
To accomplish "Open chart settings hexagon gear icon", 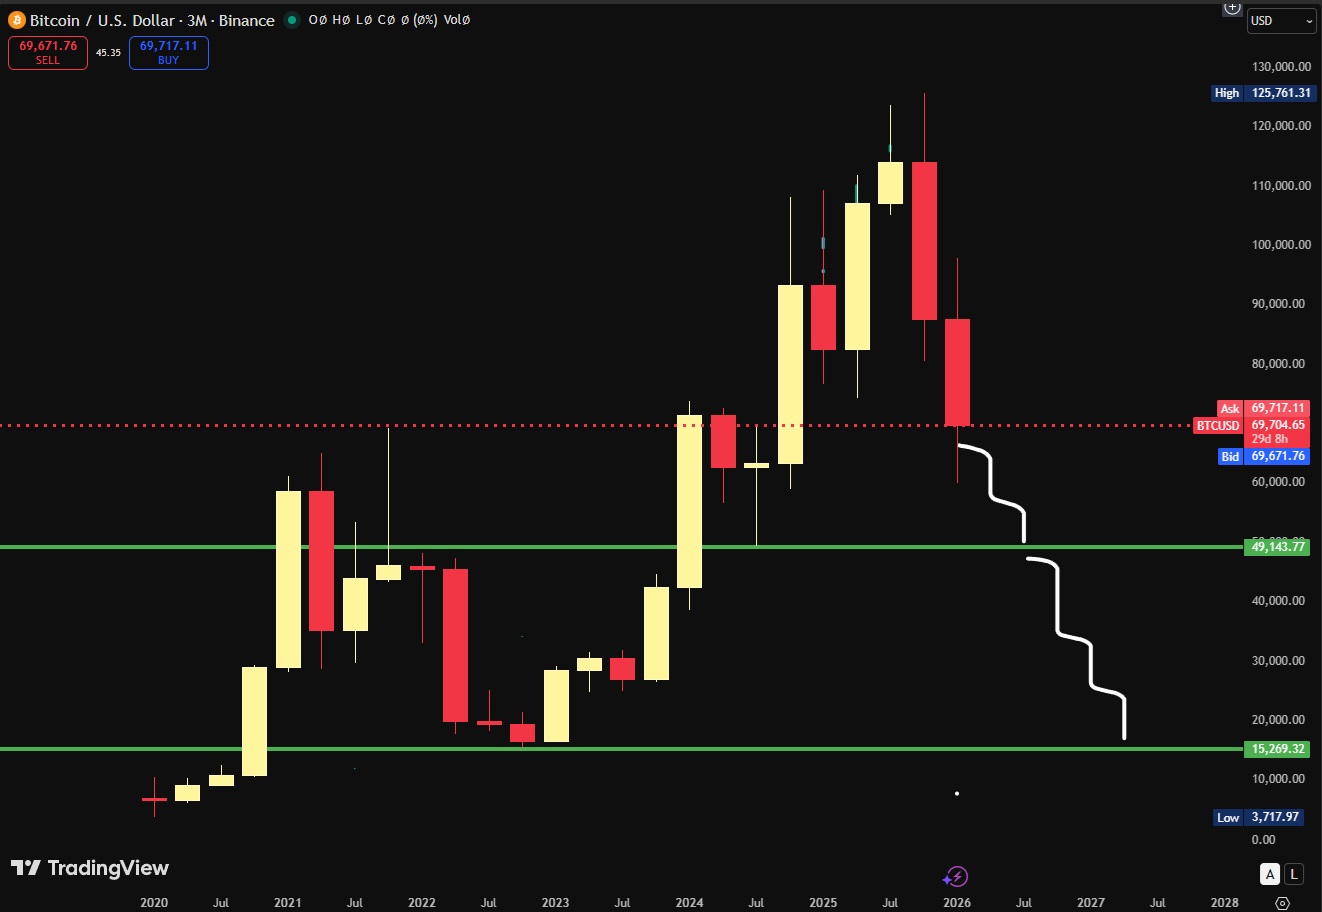I will 1282,902.
